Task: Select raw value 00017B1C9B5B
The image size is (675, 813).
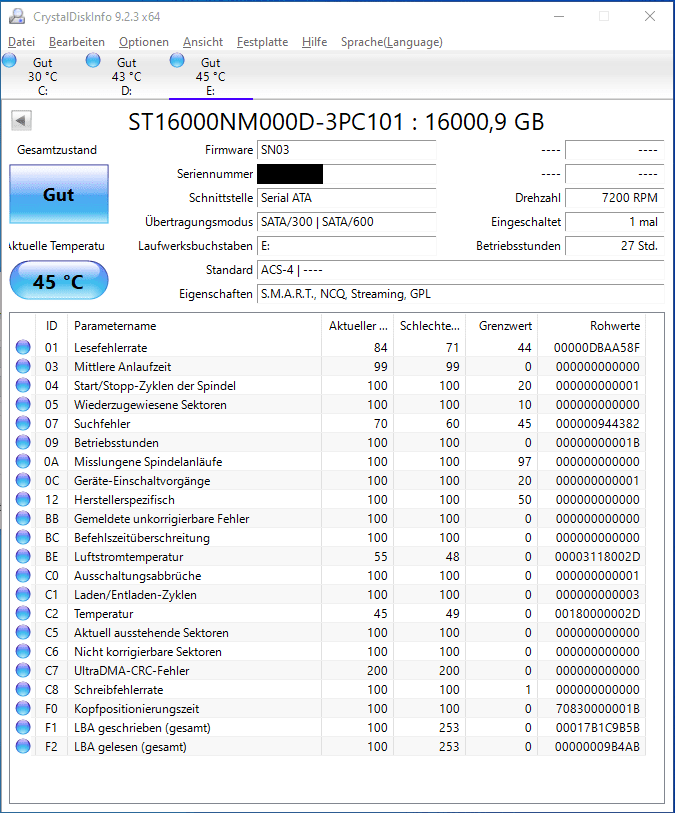Action: pos(598,728)
